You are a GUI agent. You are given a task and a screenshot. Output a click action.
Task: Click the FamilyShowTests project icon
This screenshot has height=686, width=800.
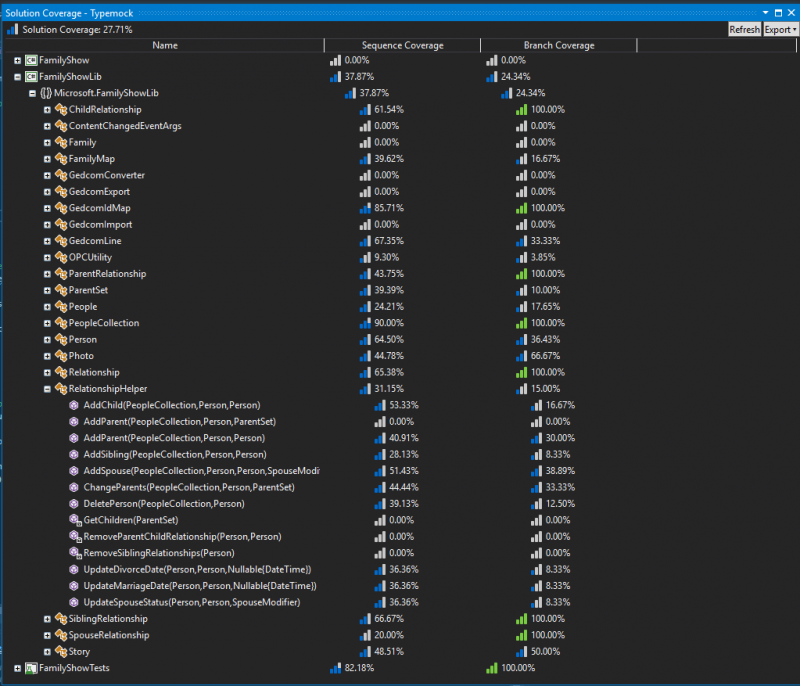click(31, 668)
